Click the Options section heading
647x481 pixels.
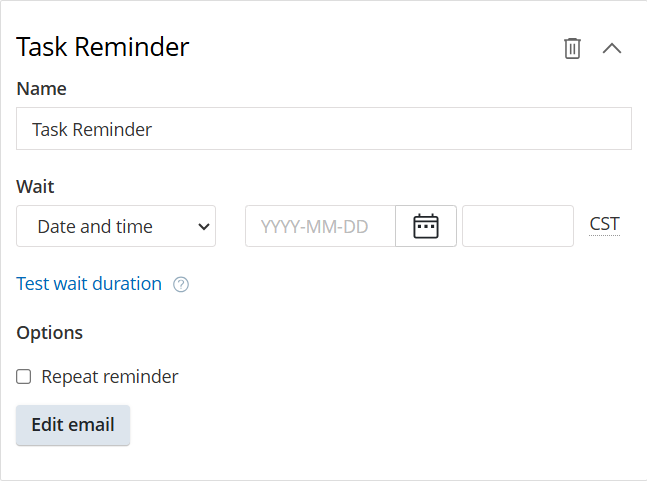coord(50,333)
